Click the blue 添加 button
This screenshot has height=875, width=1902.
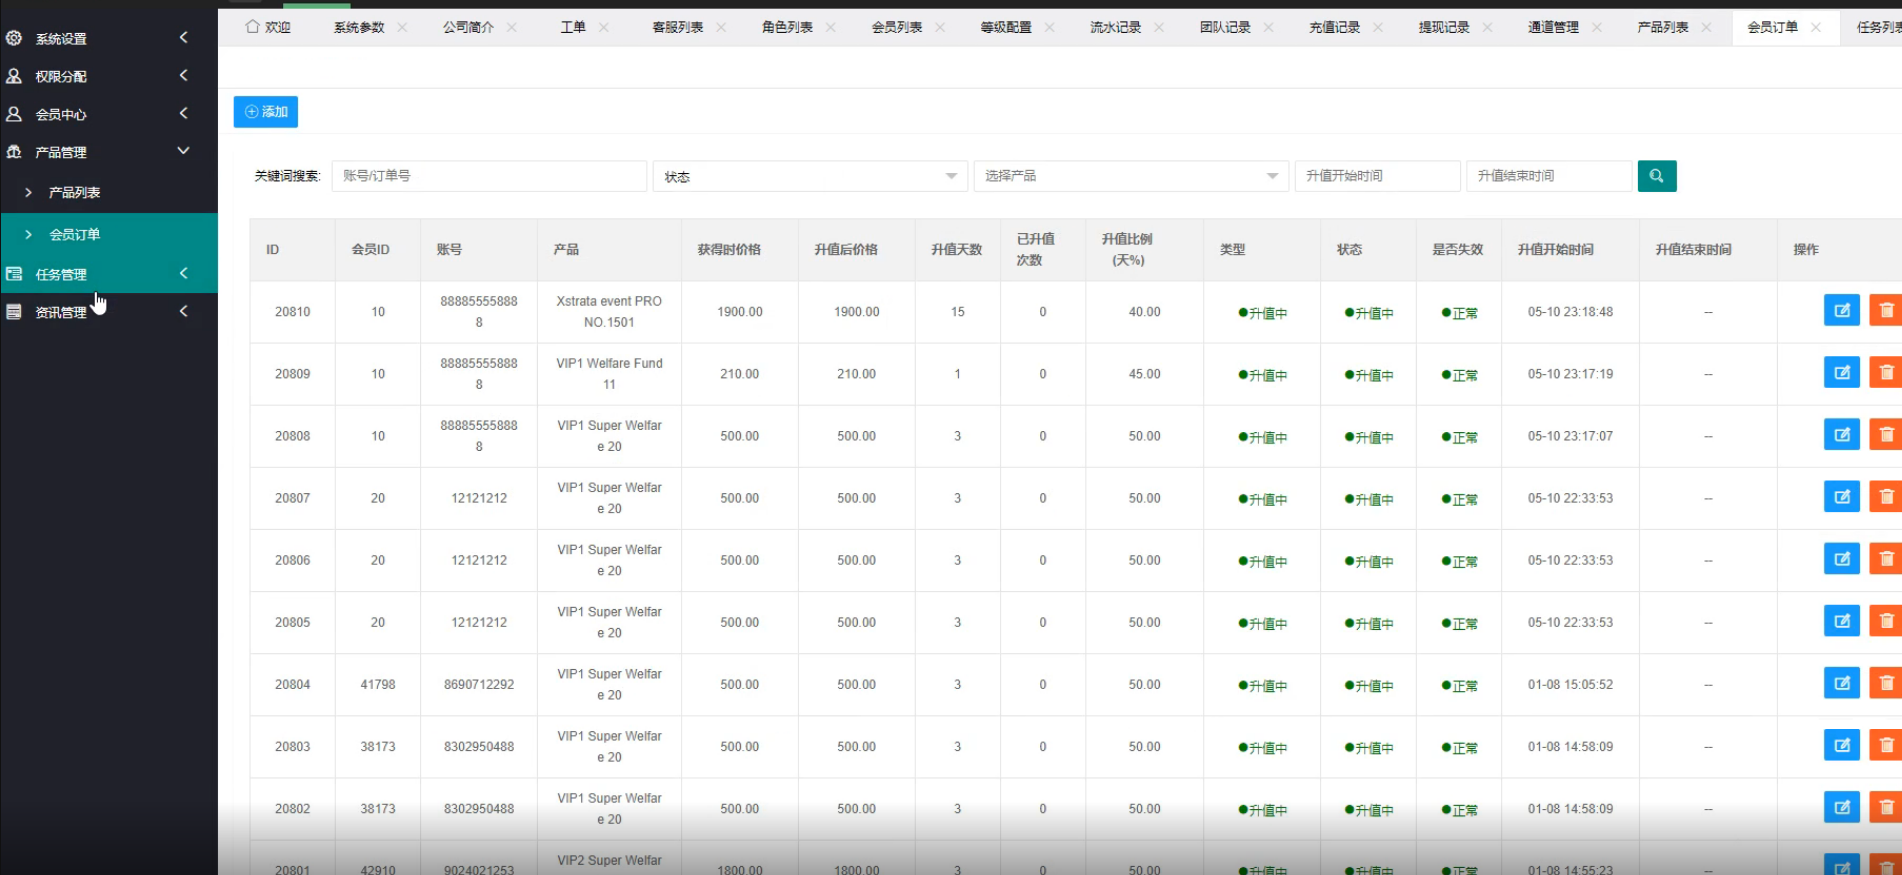[x=266, y=112]
